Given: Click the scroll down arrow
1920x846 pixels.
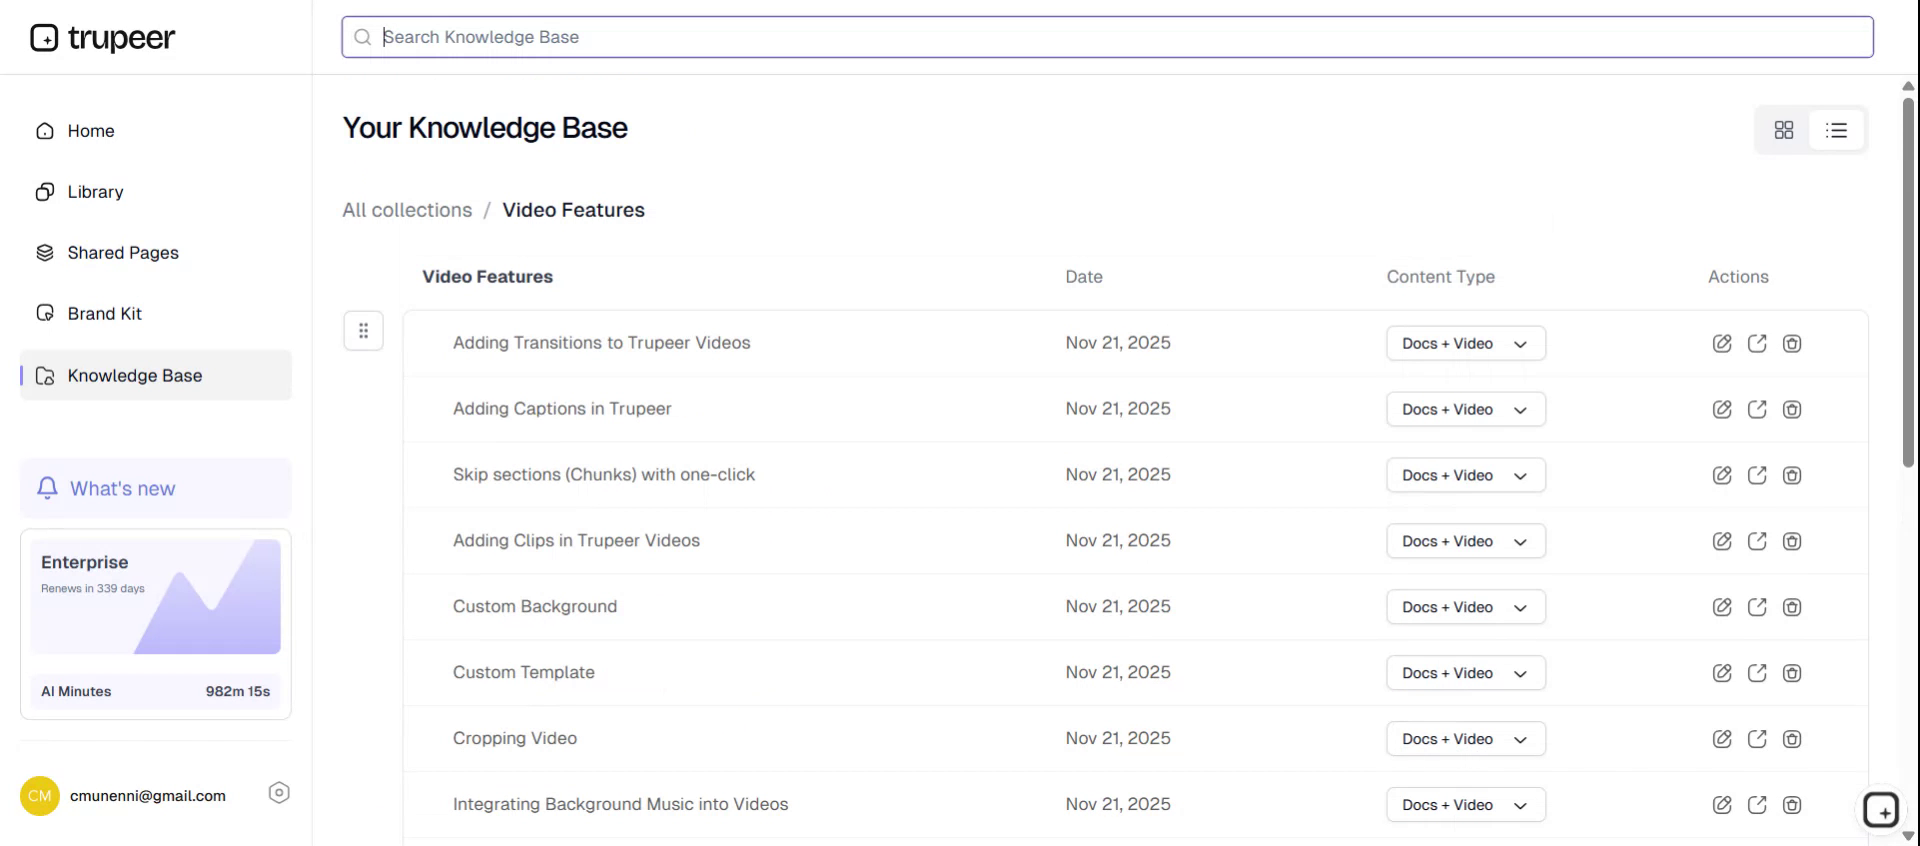Looking at the screenshot, I should click(x=1908, y=836).
